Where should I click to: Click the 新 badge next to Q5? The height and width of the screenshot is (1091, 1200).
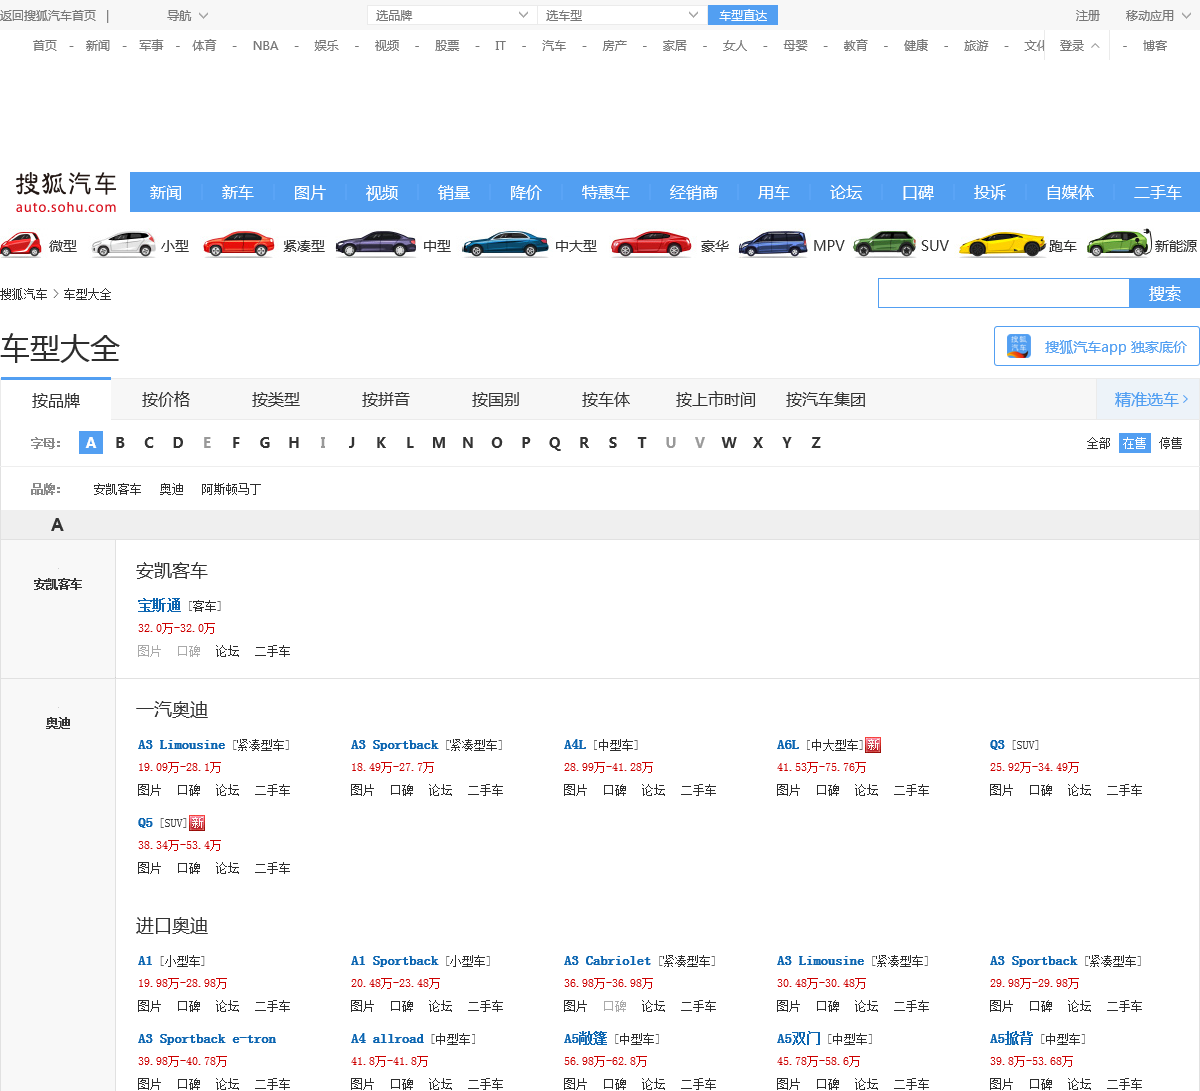click(197, 823)
